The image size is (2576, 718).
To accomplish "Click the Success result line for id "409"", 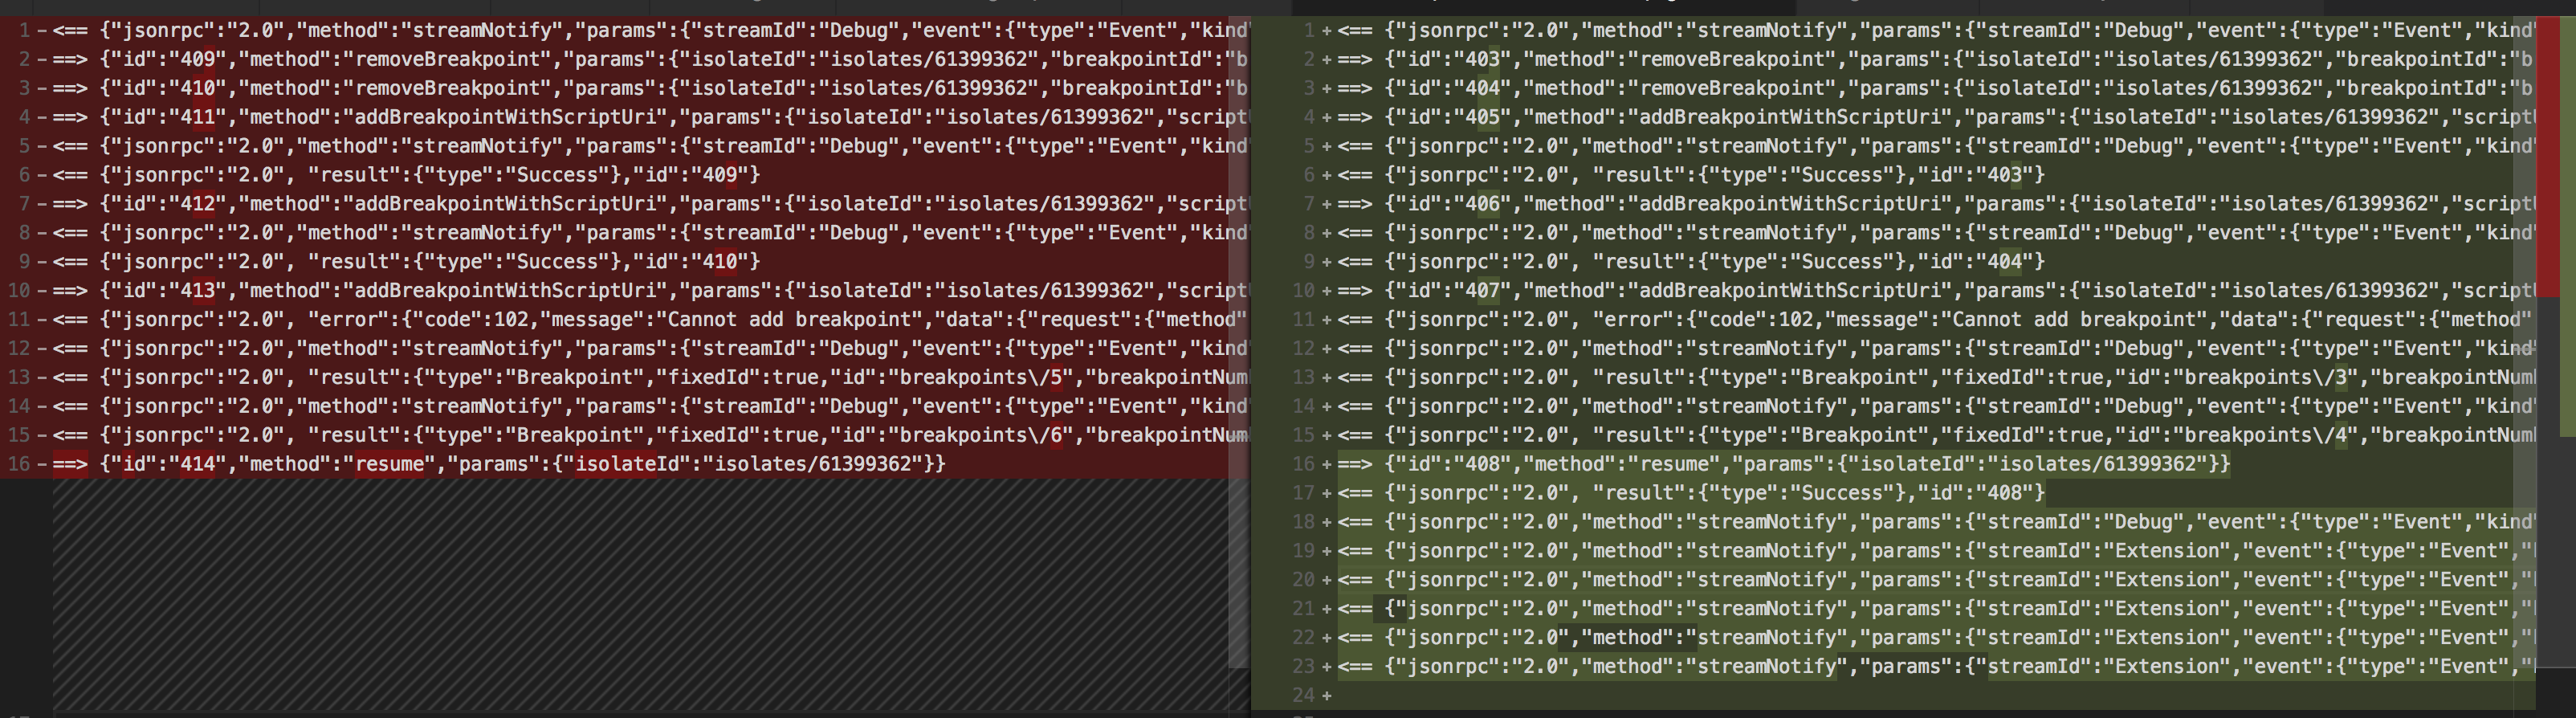I will [406, 175].
